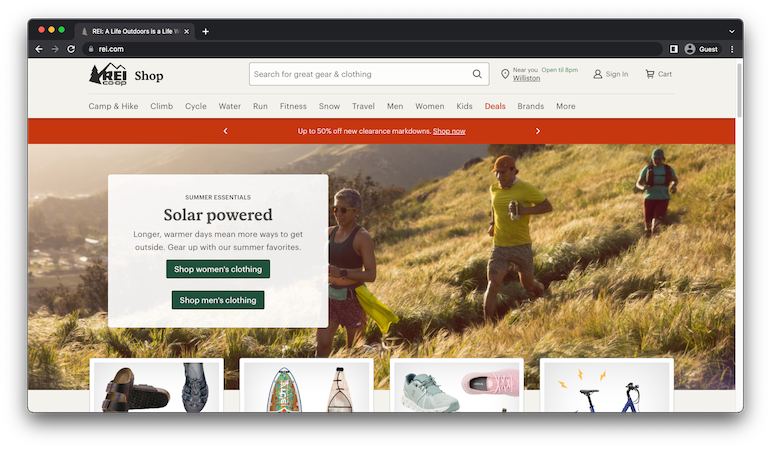771x449 pixels.
Task: Show previous promo banner message
Action: click(225, 131)
